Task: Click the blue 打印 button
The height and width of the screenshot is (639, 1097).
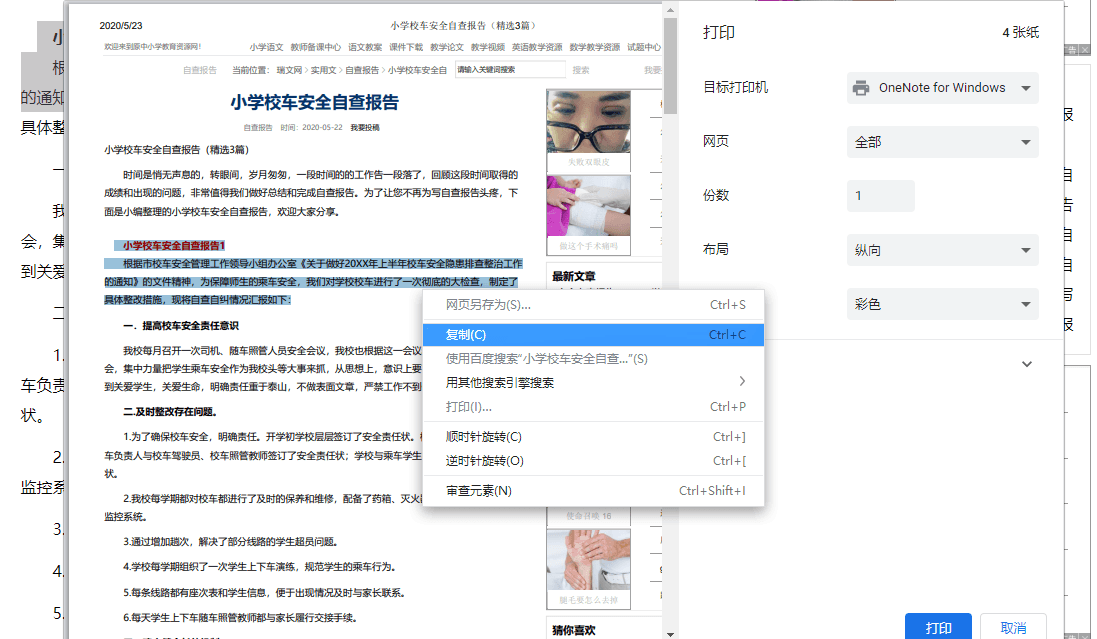Action: [x=938, y=627]
